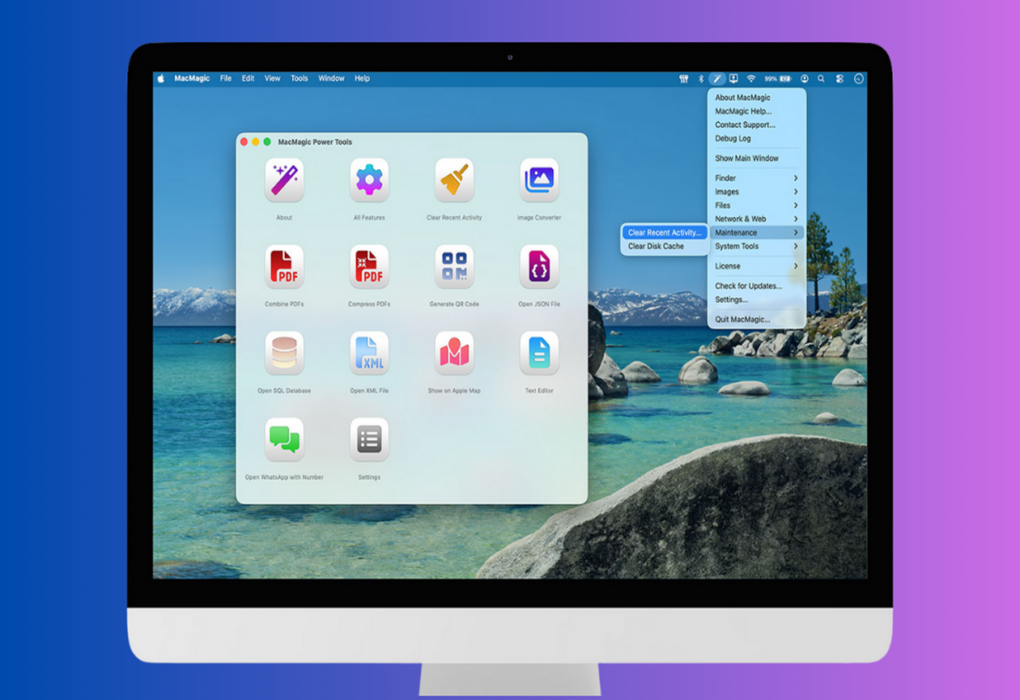Launch Show on Apple Map tool
1020x700 pixels.
click(454, 353)
